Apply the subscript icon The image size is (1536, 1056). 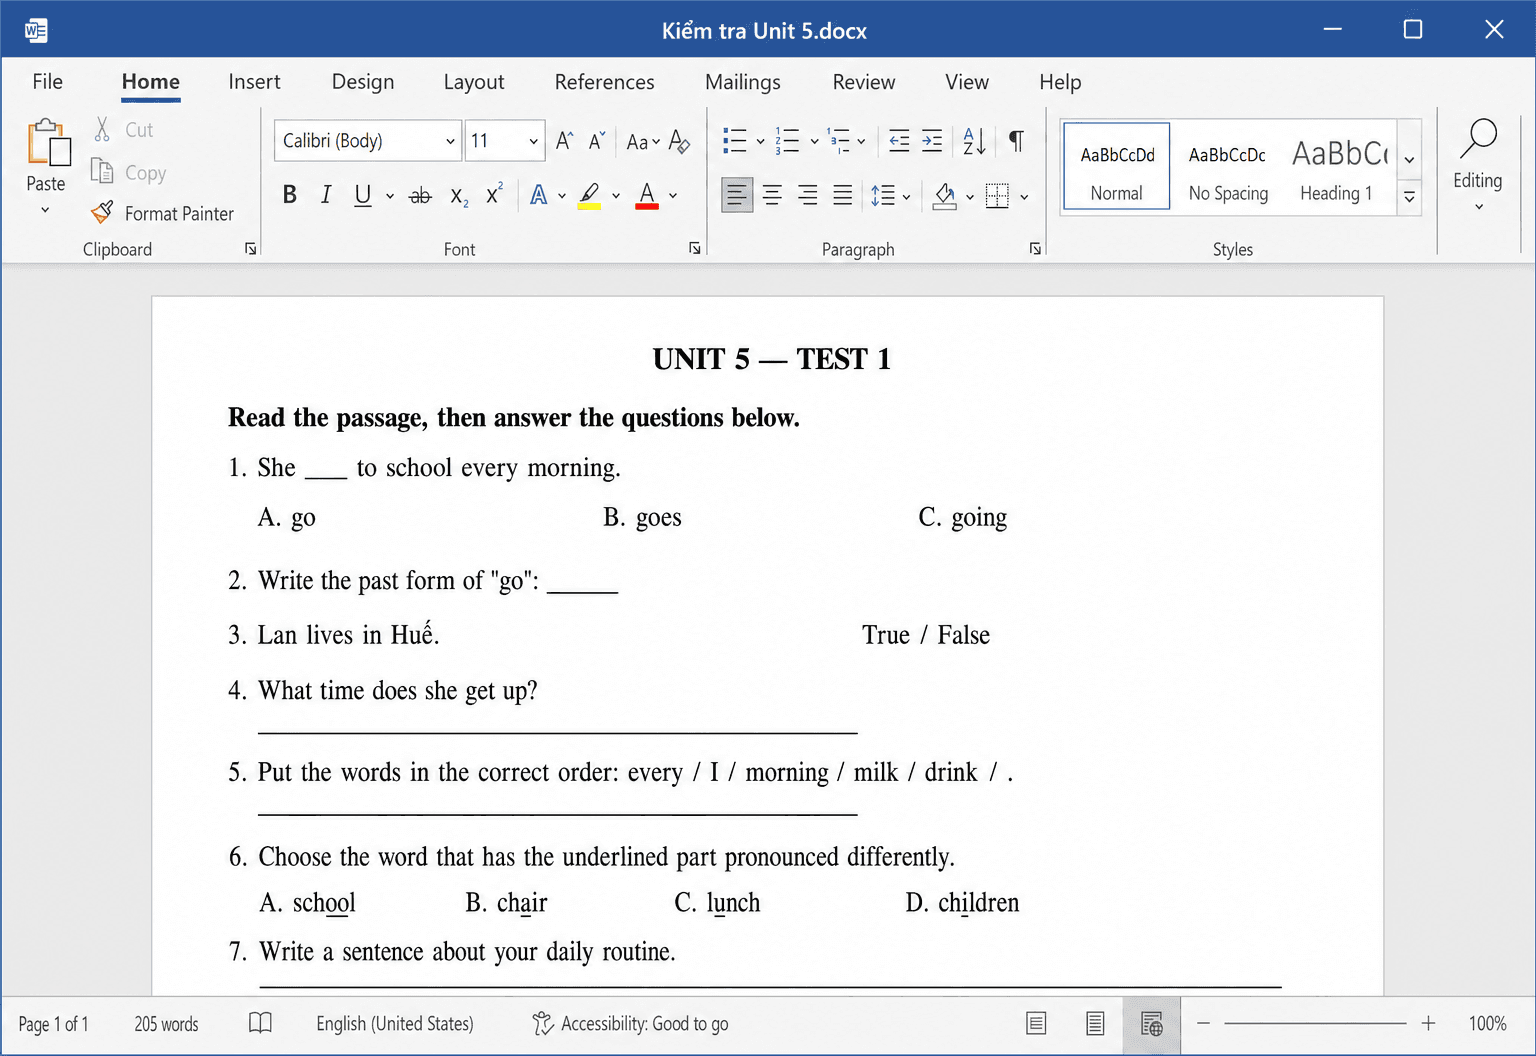[x=459, y=195]
